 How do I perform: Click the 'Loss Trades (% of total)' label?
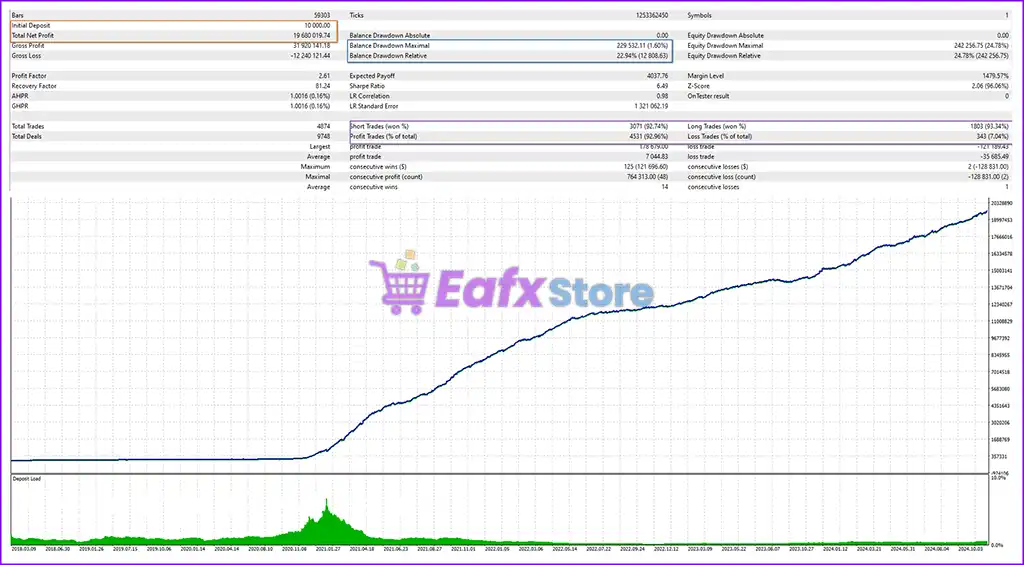coord(720,137)
